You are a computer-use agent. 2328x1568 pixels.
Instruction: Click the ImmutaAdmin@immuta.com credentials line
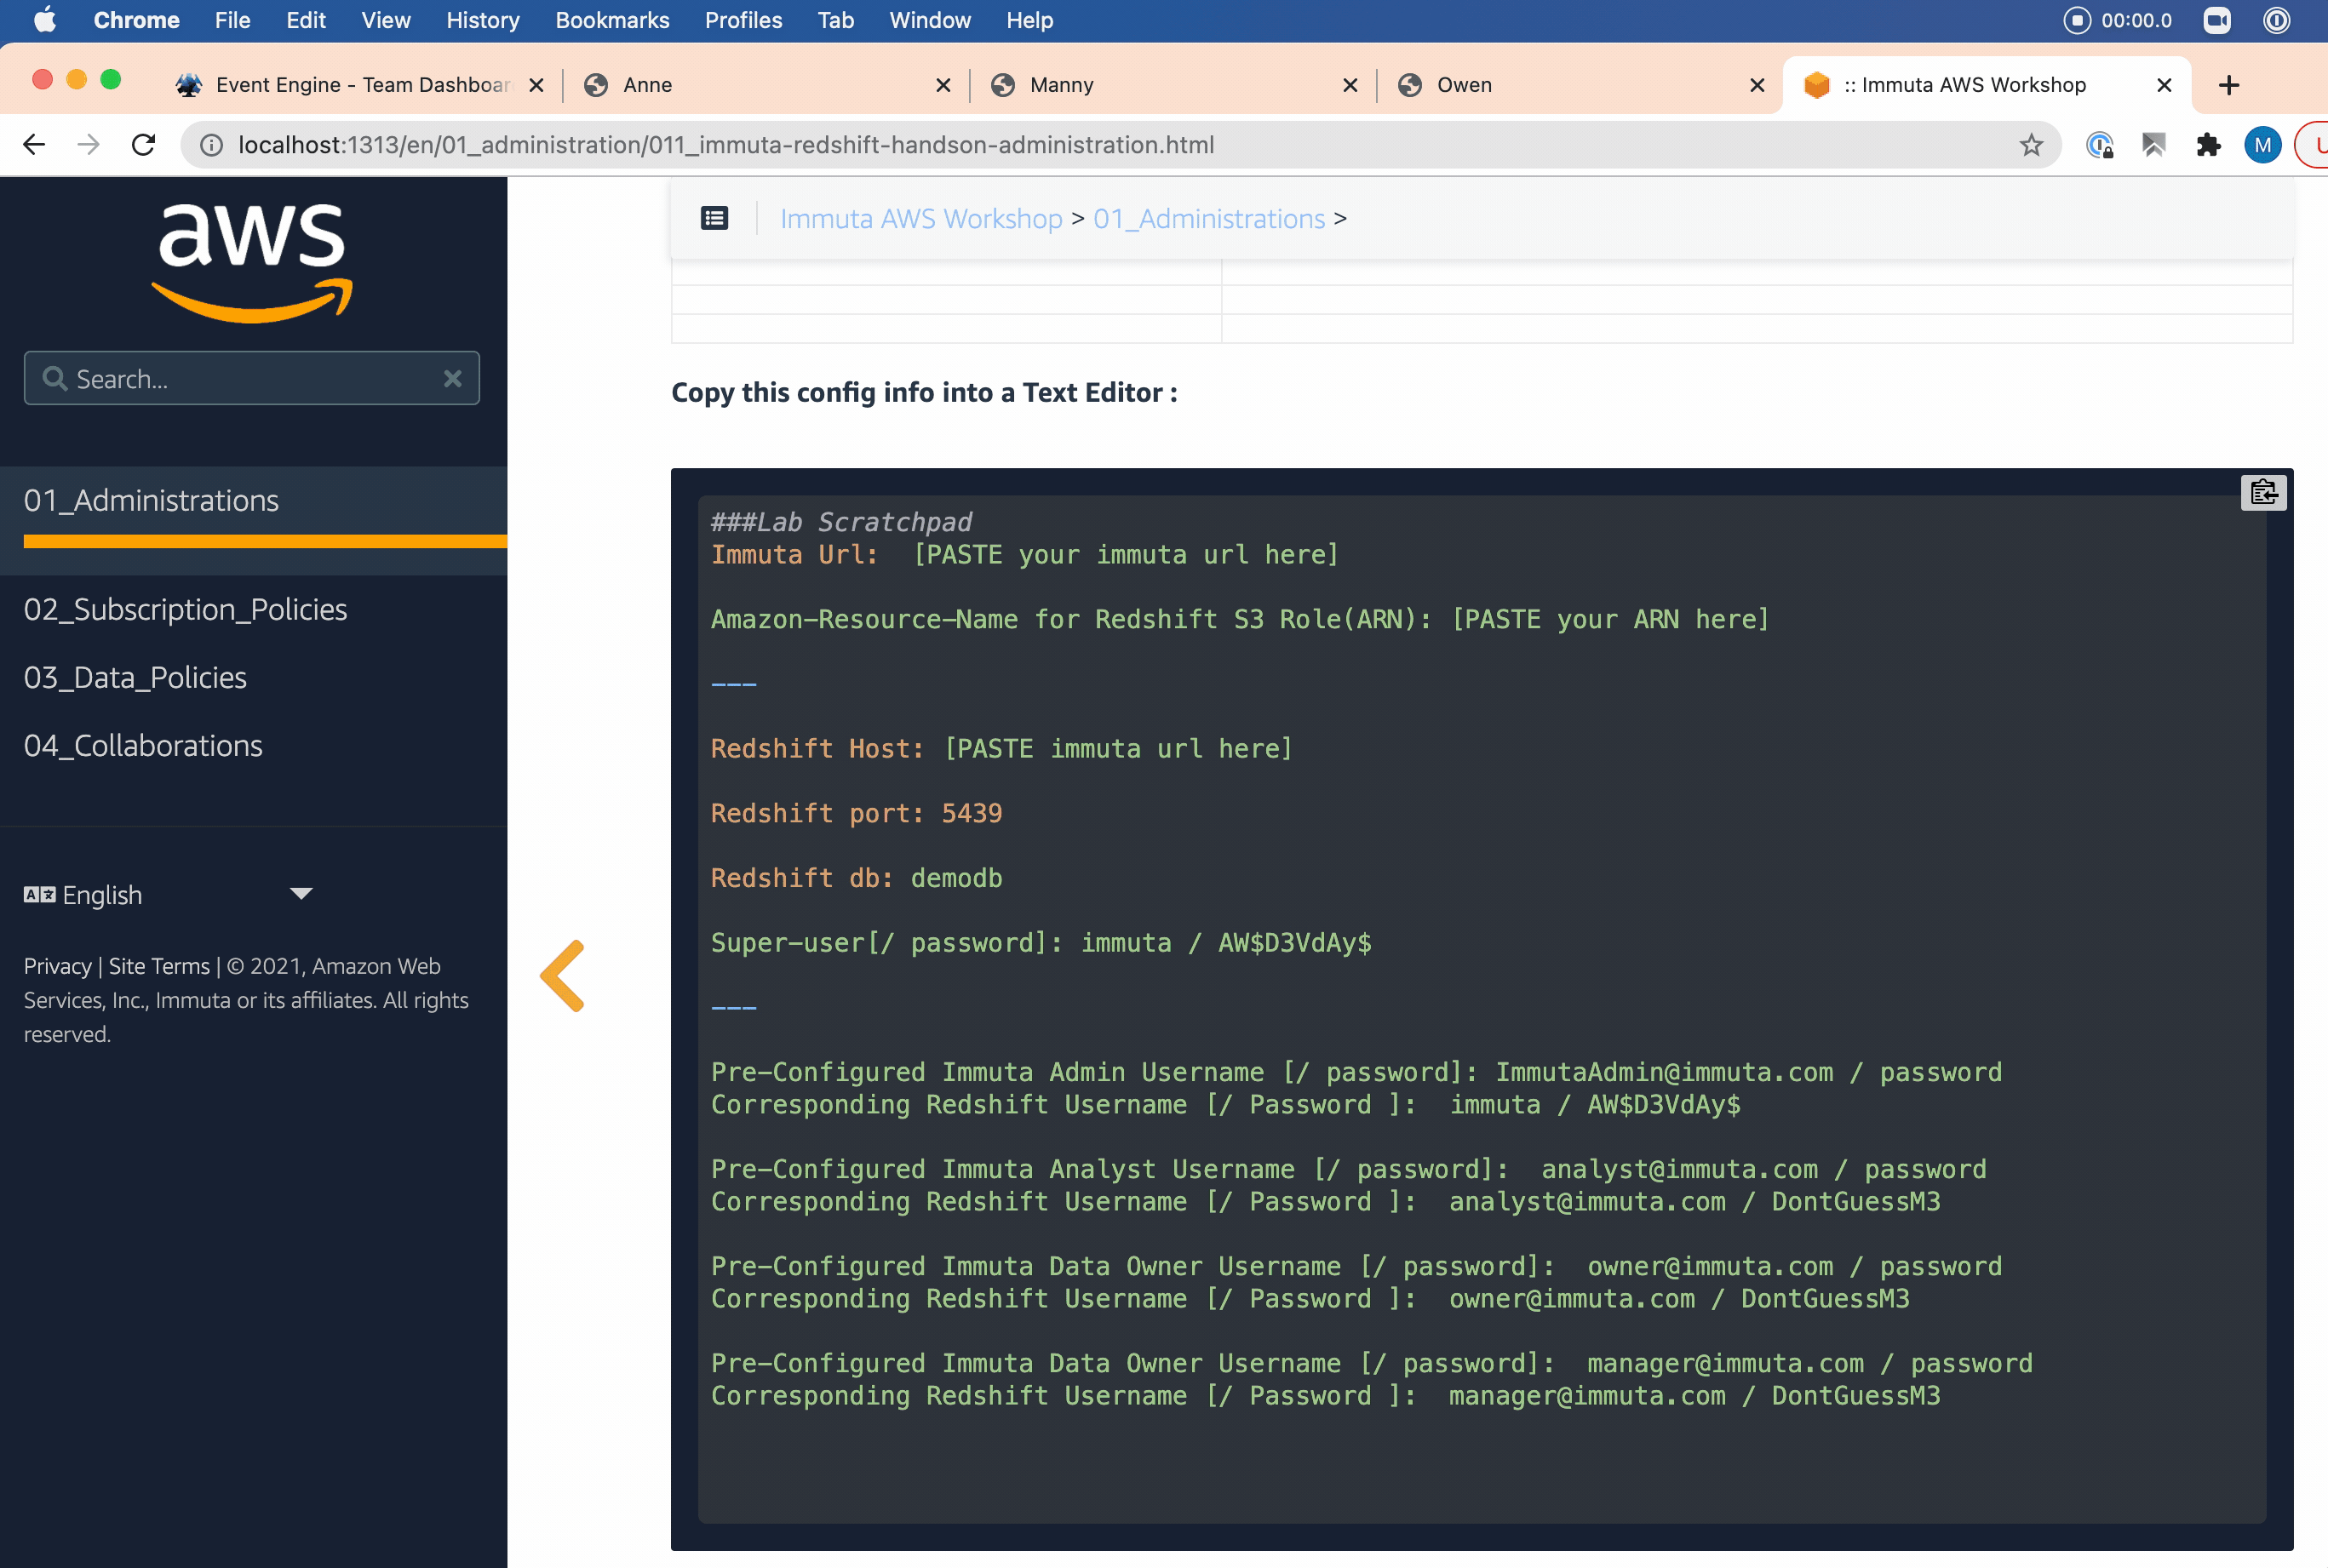(1356, 1072)
